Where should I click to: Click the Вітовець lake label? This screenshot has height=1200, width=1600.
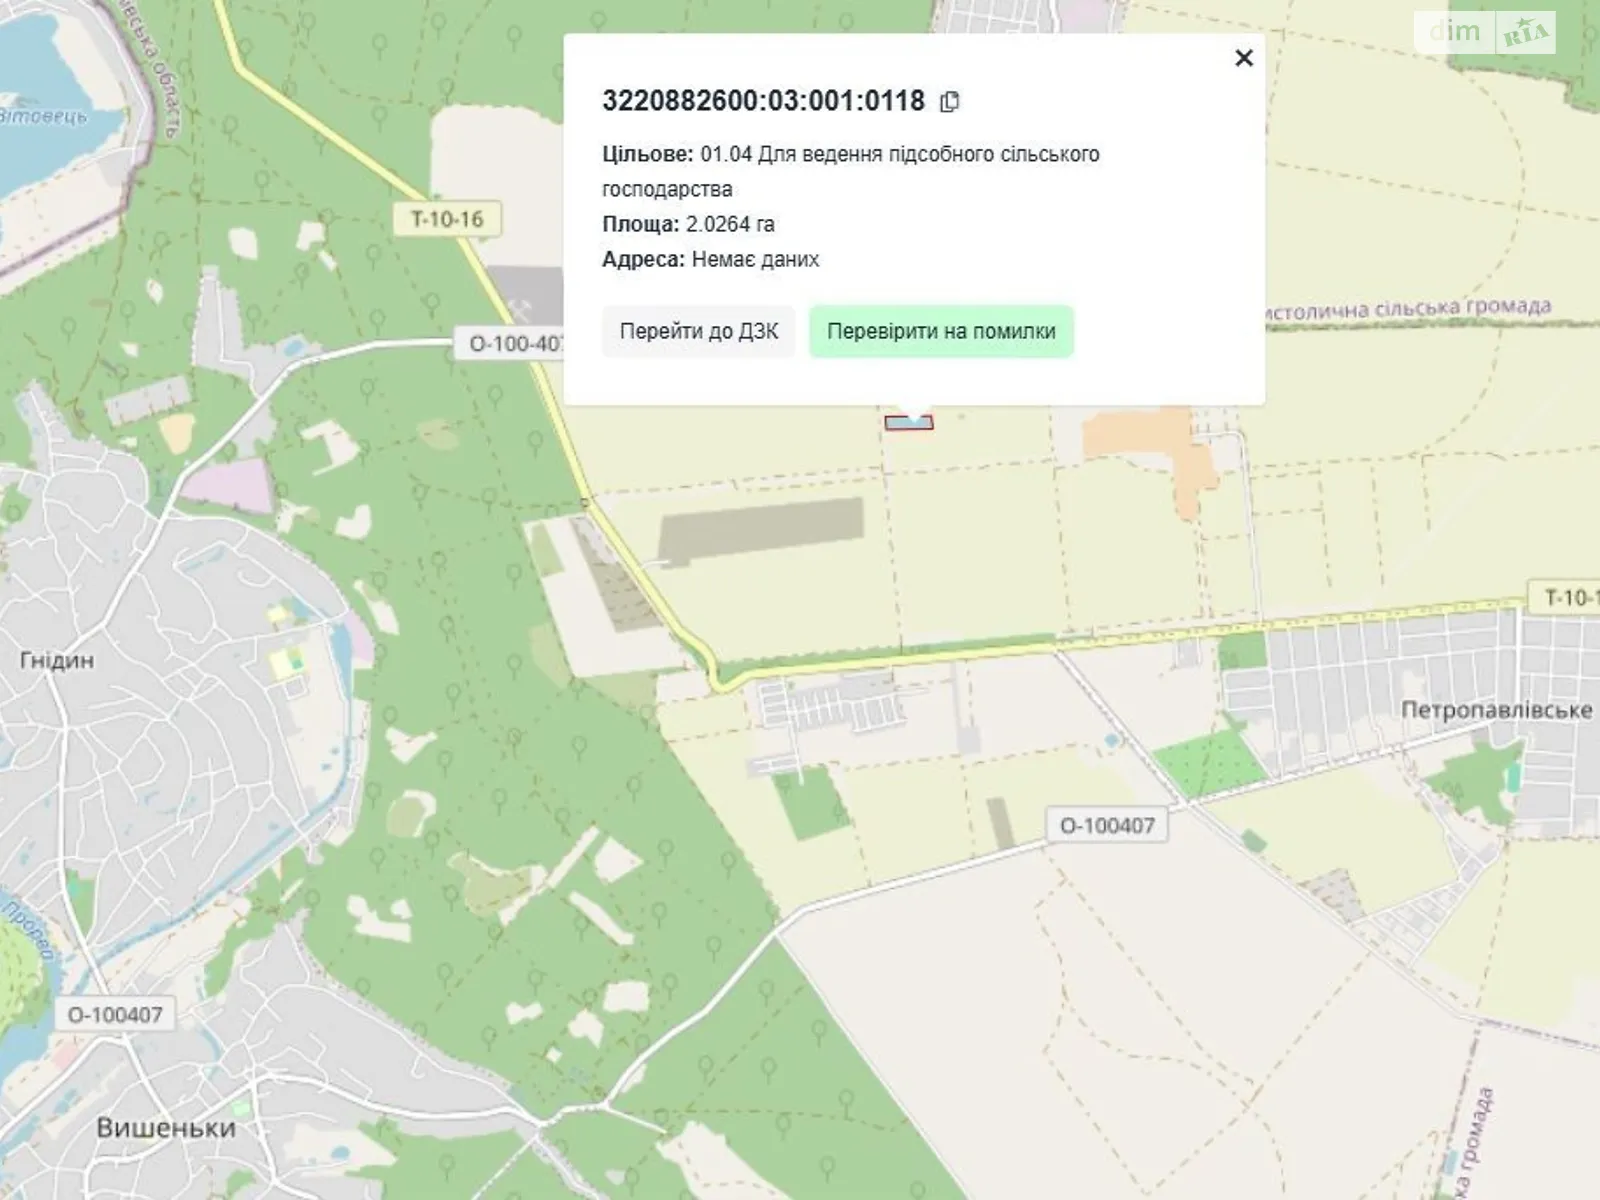44,116
